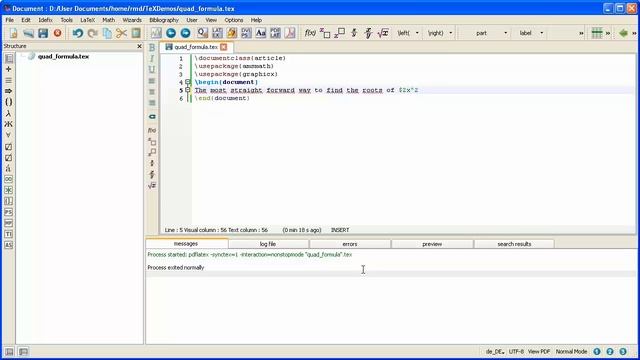Expand the chevron after the table icon

[608, 33]
